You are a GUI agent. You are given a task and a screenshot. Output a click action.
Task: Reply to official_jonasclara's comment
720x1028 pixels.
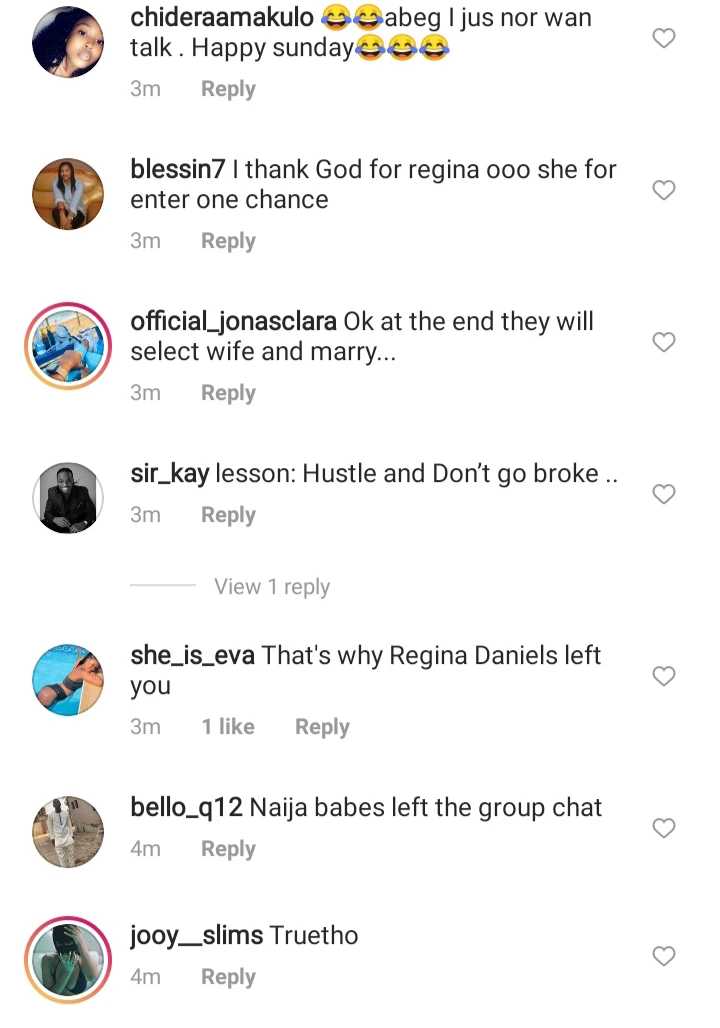click(228, 393)
